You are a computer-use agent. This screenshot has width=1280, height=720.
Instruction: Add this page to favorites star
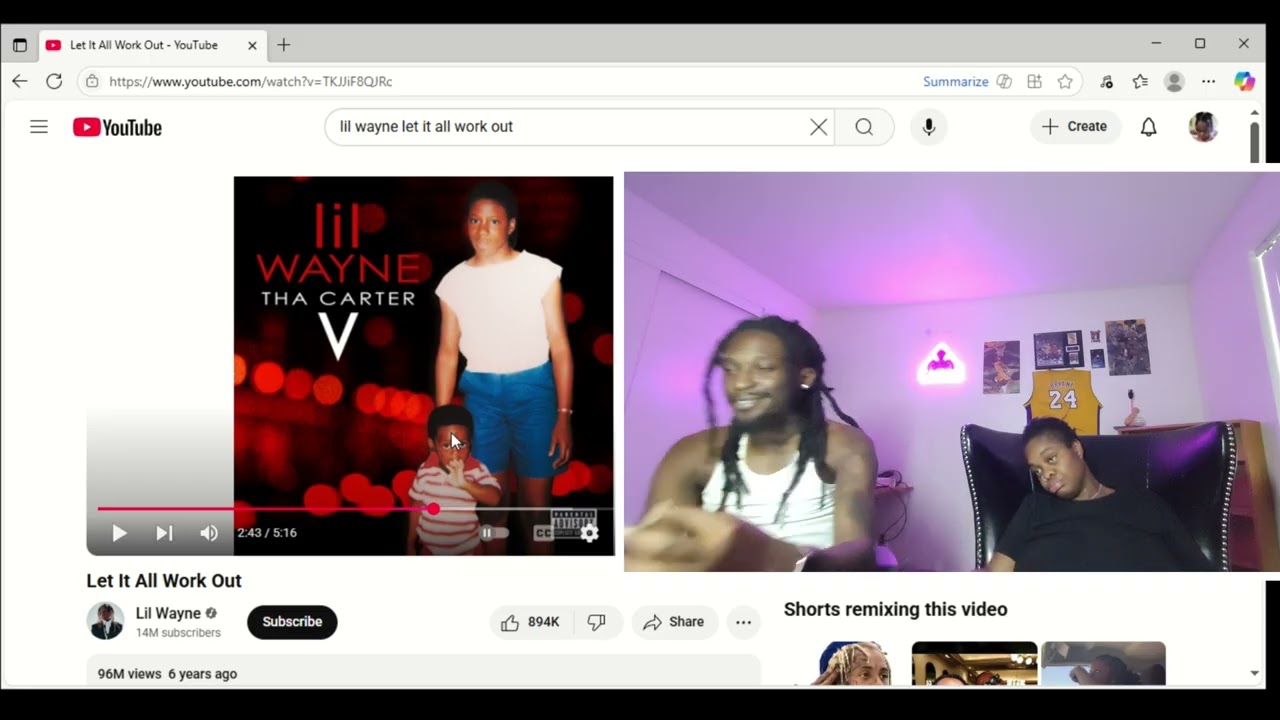tap(1065, 82)
